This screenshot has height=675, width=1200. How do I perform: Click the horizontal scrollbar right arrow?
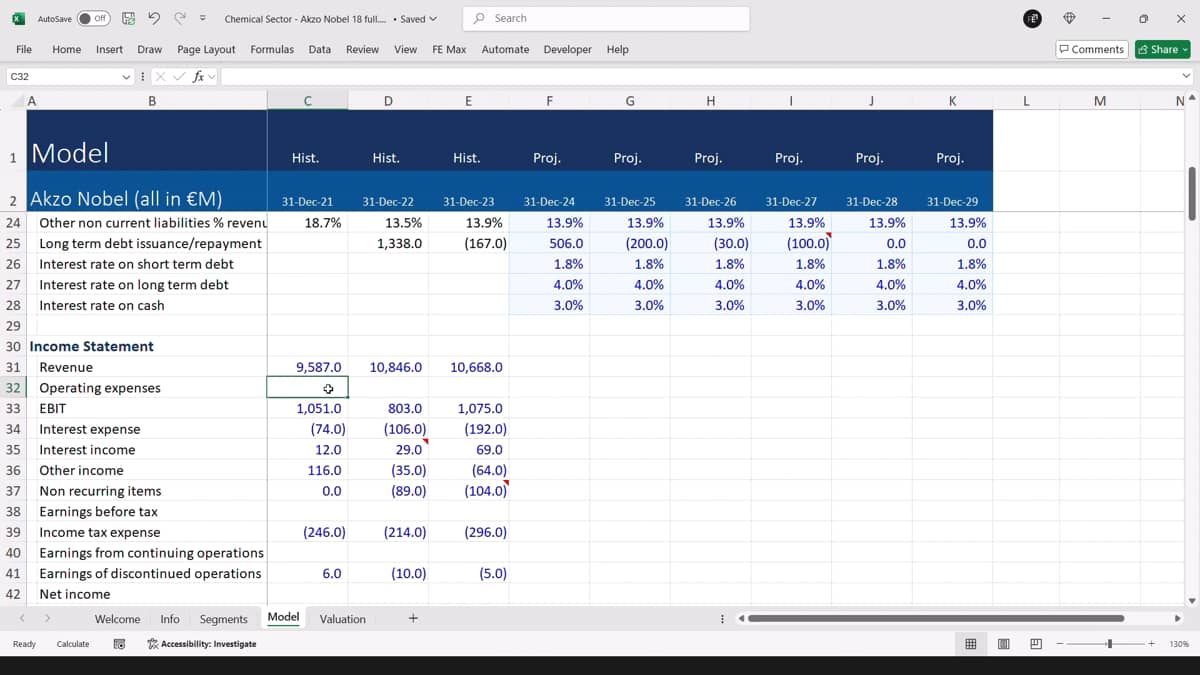click(x=1178, y=618)
